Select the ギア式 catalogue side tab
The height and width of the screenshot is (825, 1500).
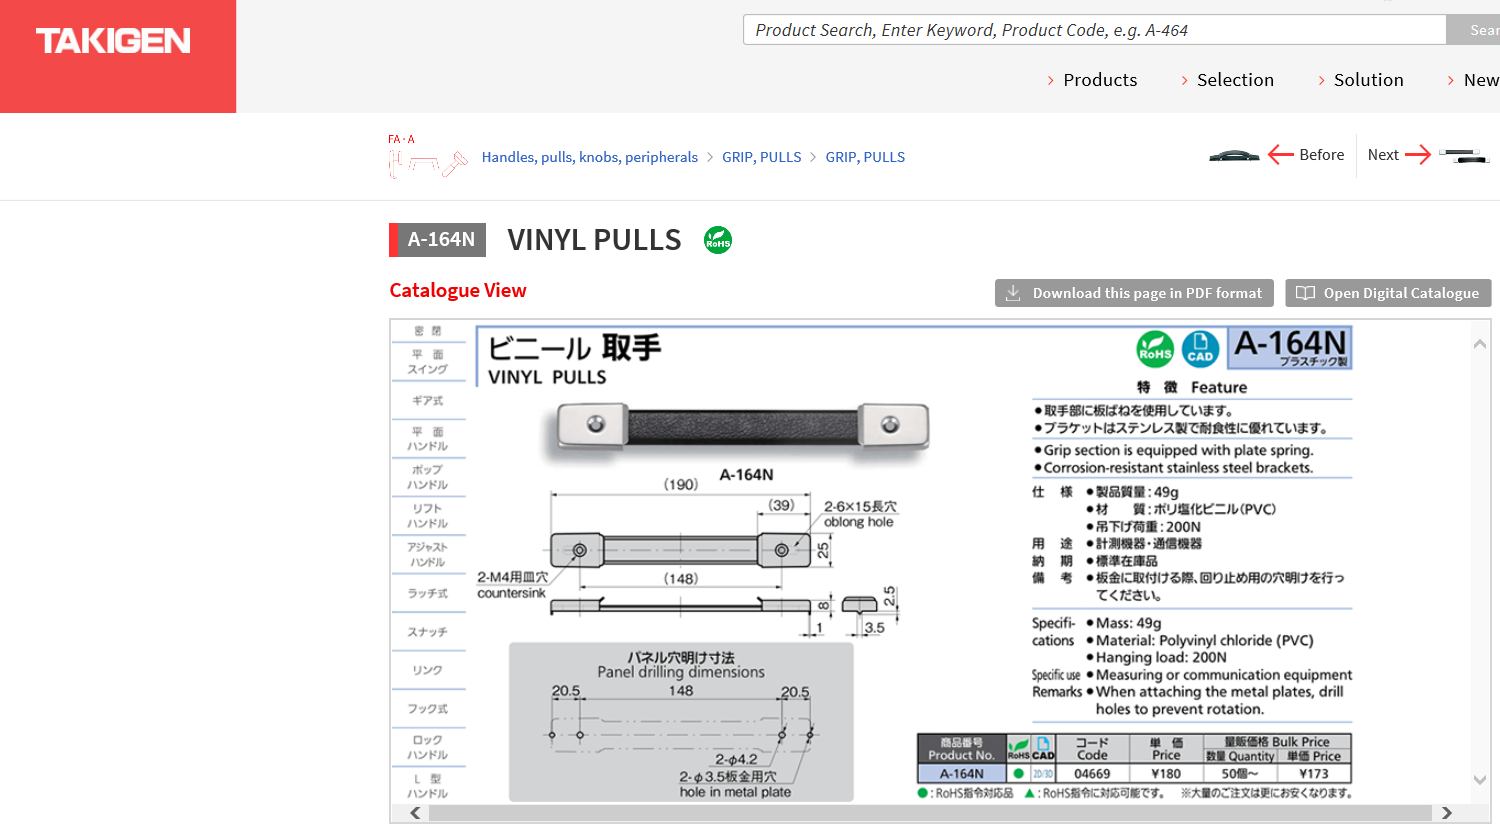pyautogui.click(x=428, y=401)
